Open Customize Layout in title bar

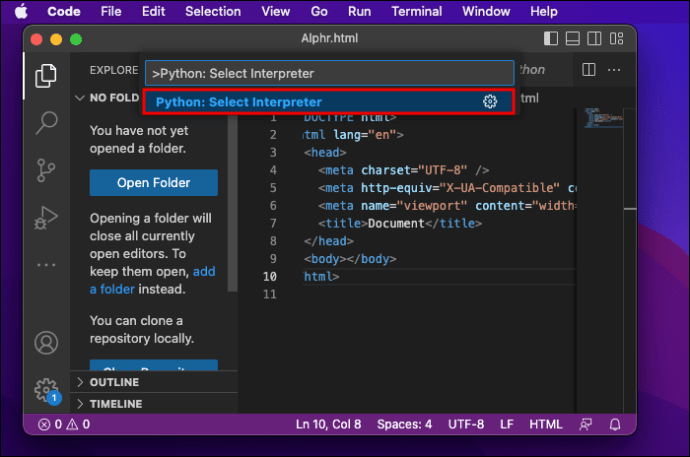tap(616, 39)
